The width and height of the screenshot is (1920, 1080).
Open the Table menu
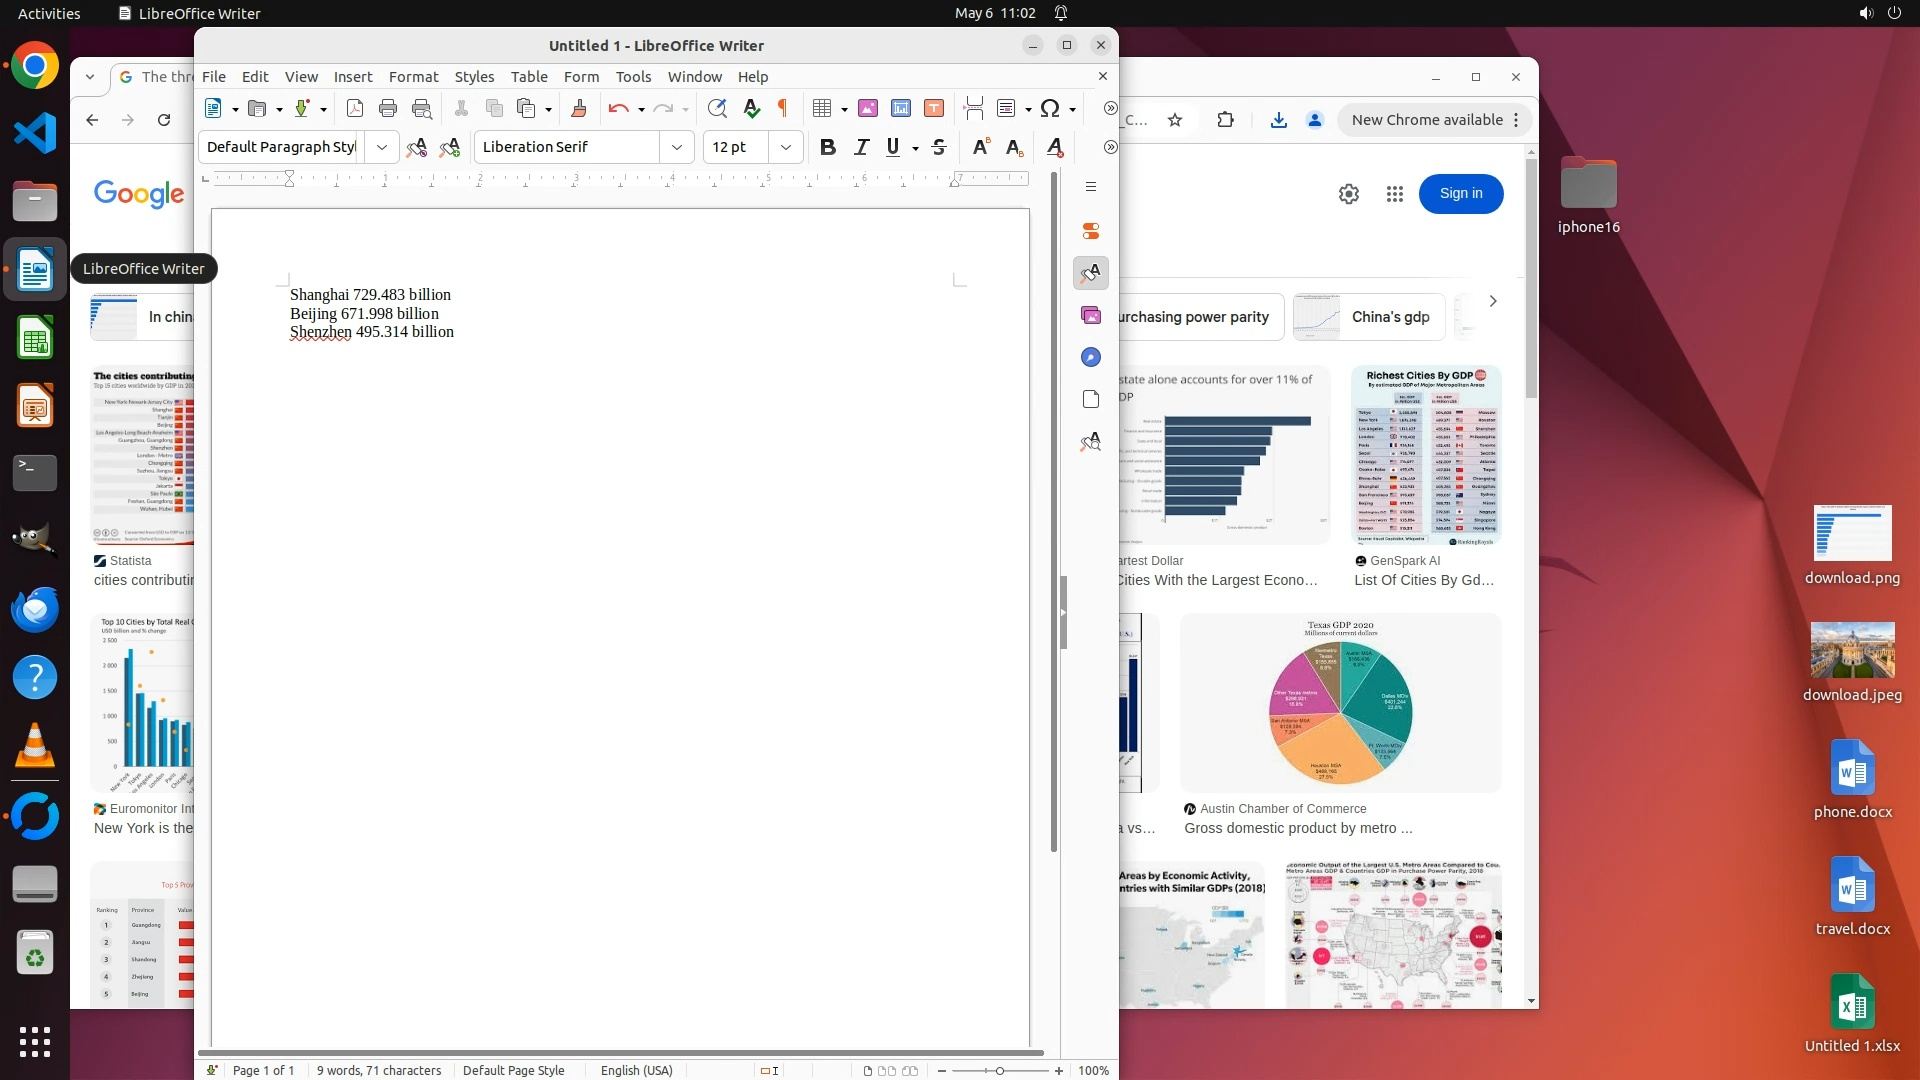click(528, 77)
